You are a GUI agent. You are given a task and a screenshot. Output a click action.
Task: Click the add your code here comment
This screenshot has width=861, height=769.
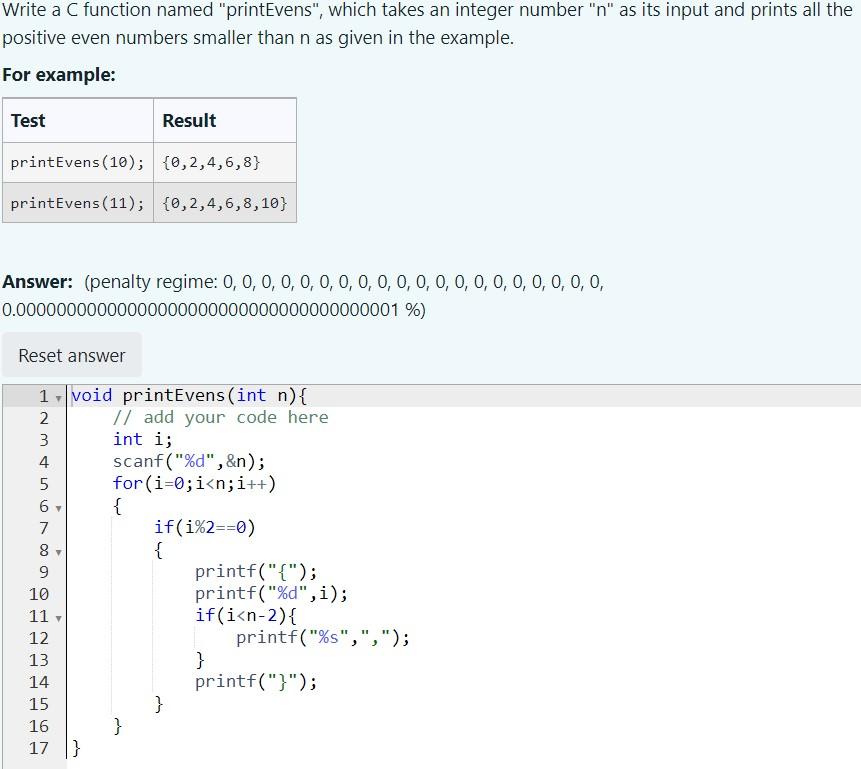(221, 418)
